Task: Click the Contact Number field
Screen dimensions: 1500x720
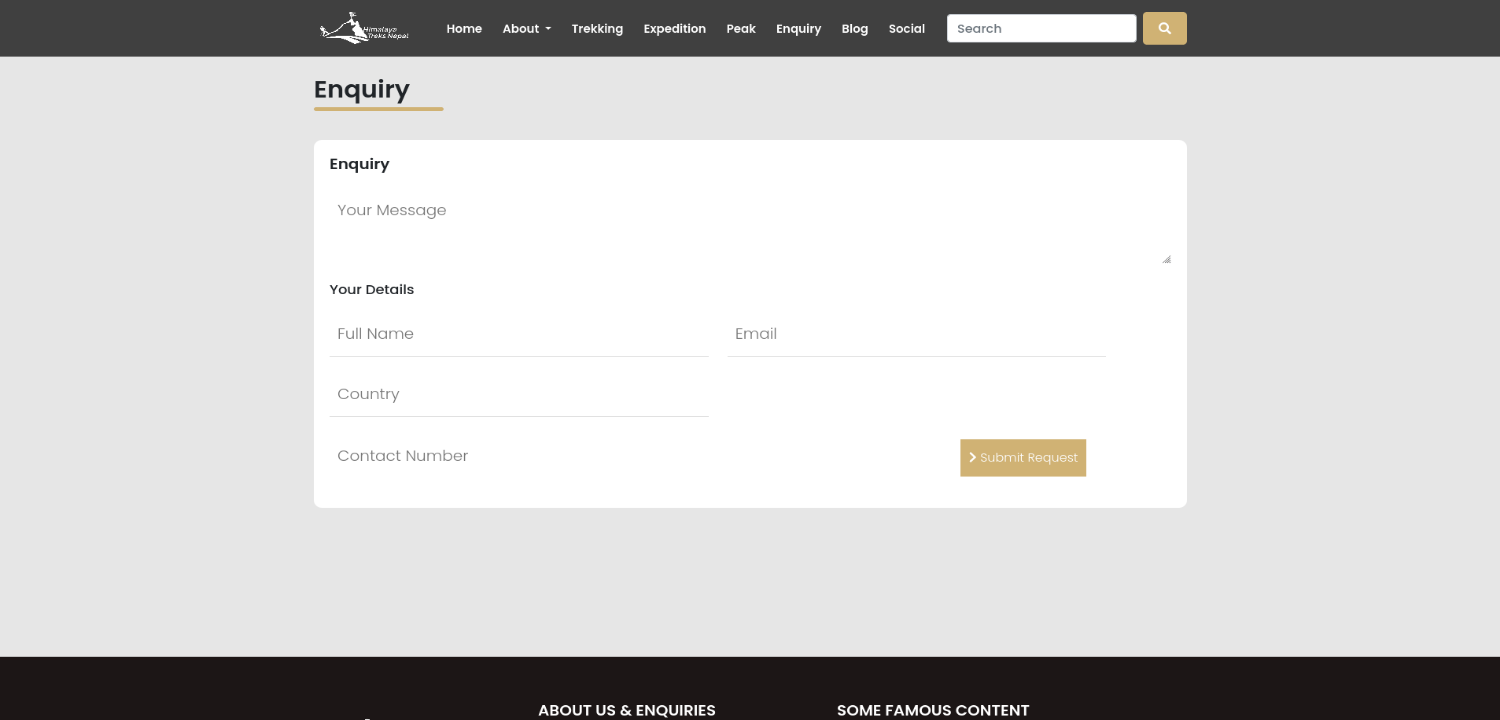Action: [x=519, y=456]
